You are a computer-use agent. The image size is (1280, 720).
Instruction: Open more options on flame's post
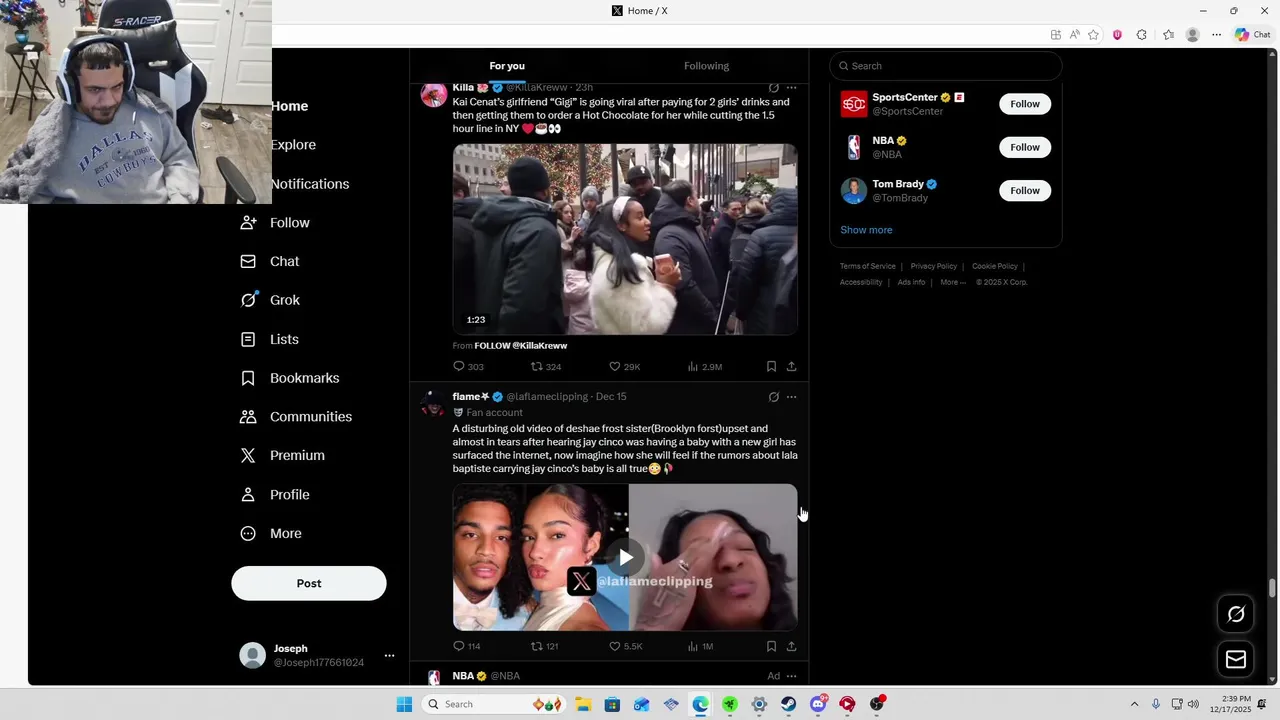pyautogui.click(x=791, y=397)
